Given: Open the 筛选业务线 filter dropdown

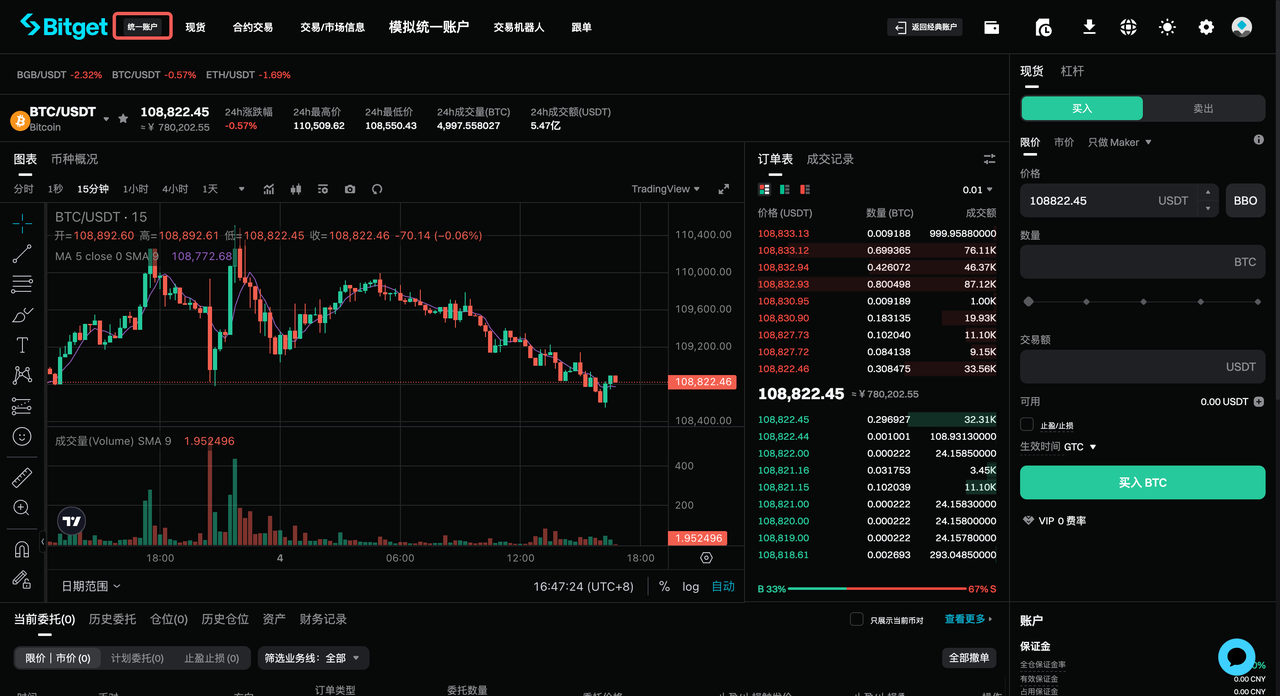Looking at the screenshot, I should pos(314,658).
